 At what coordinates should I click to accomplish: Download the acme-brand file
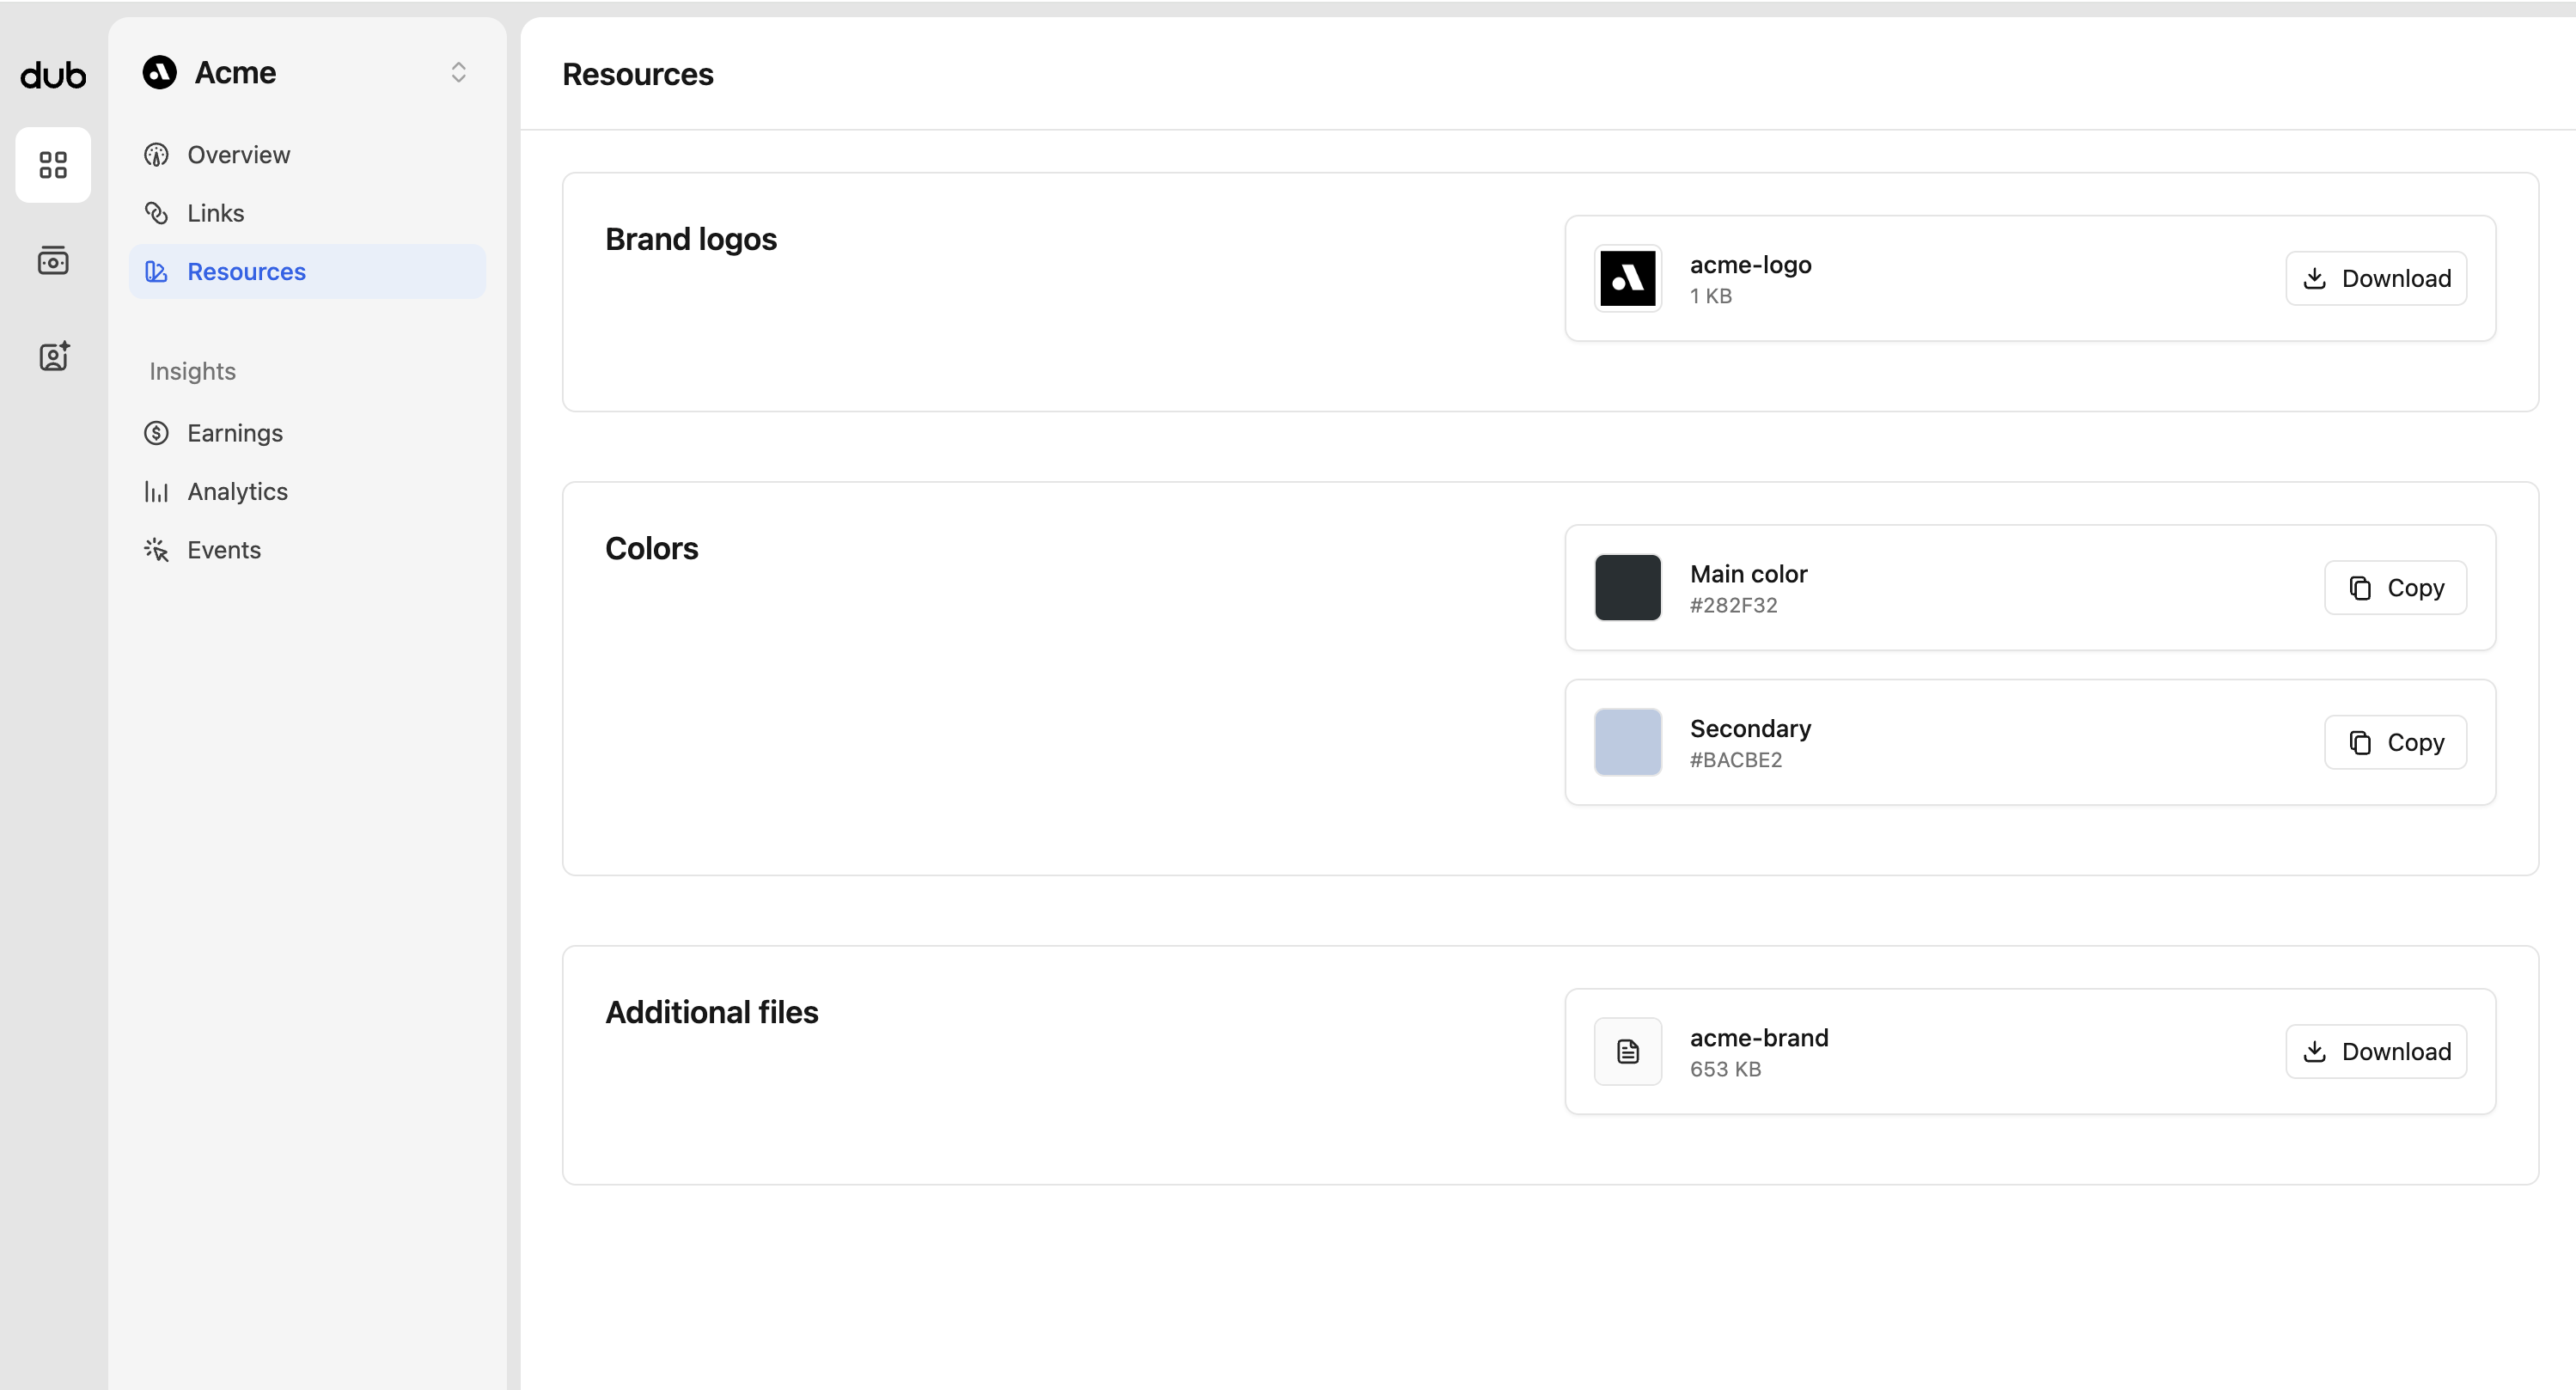(2376, 1051)
